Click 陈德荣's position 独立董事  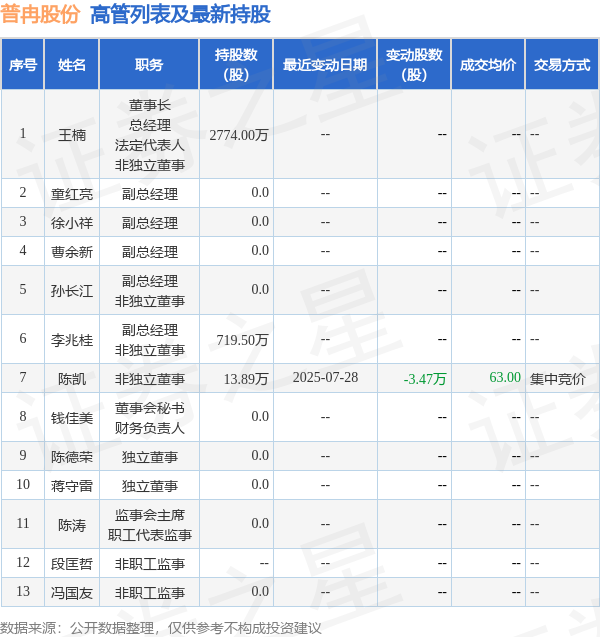pos(149,457)
